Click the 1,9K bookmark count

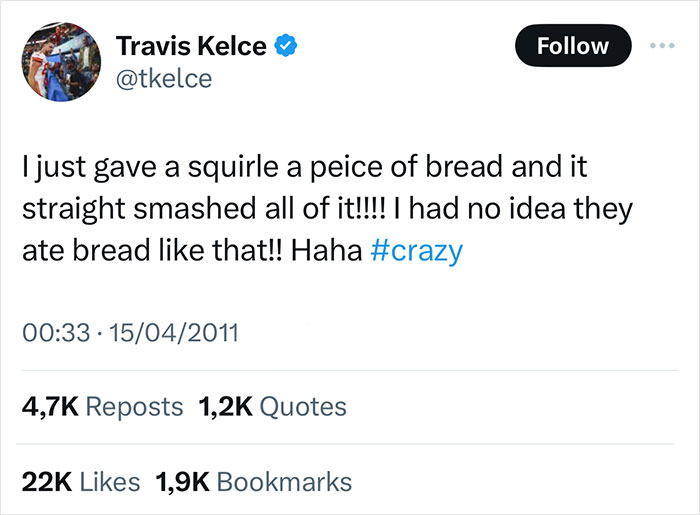pyautogui.click(x=182, y=481)
